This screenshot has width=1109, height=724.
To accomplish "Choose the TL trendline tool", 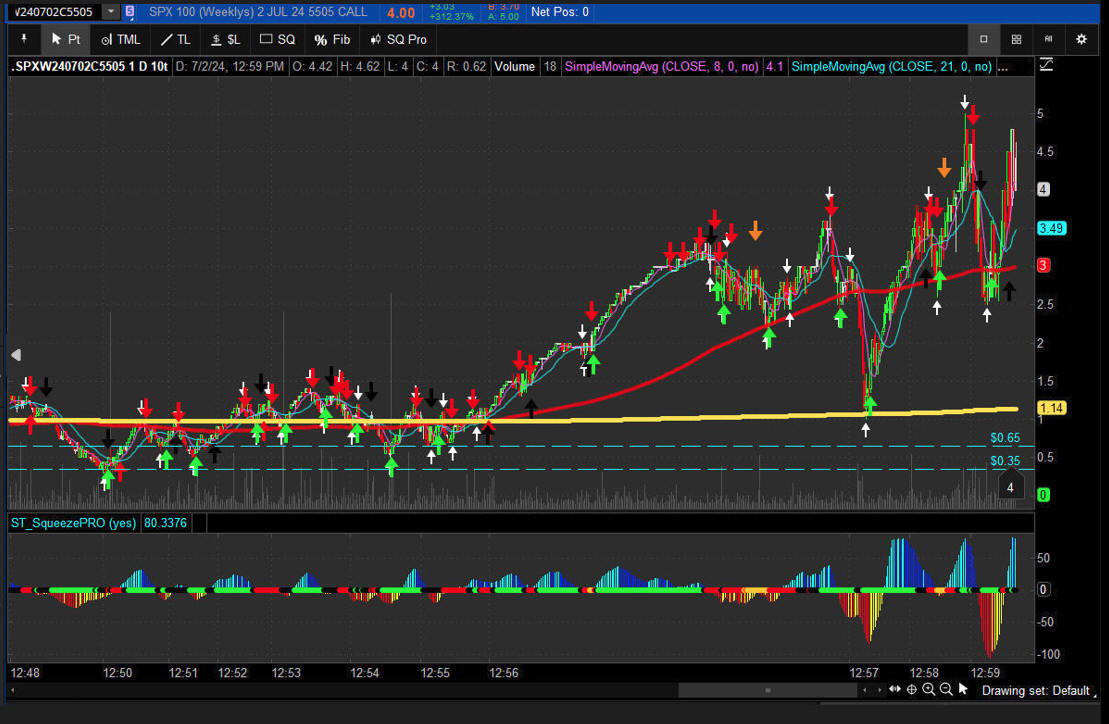I will 175,39.
